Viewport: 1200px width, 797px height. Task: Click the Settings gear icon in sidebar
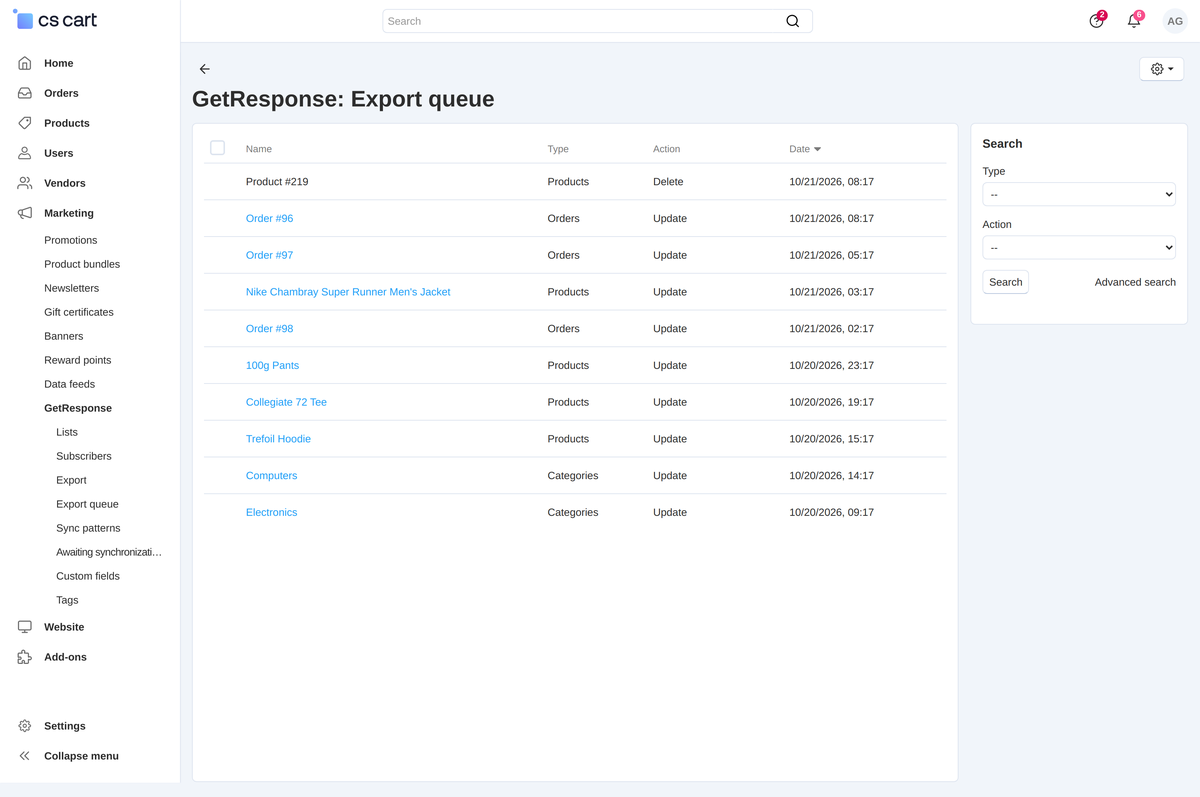25,726
